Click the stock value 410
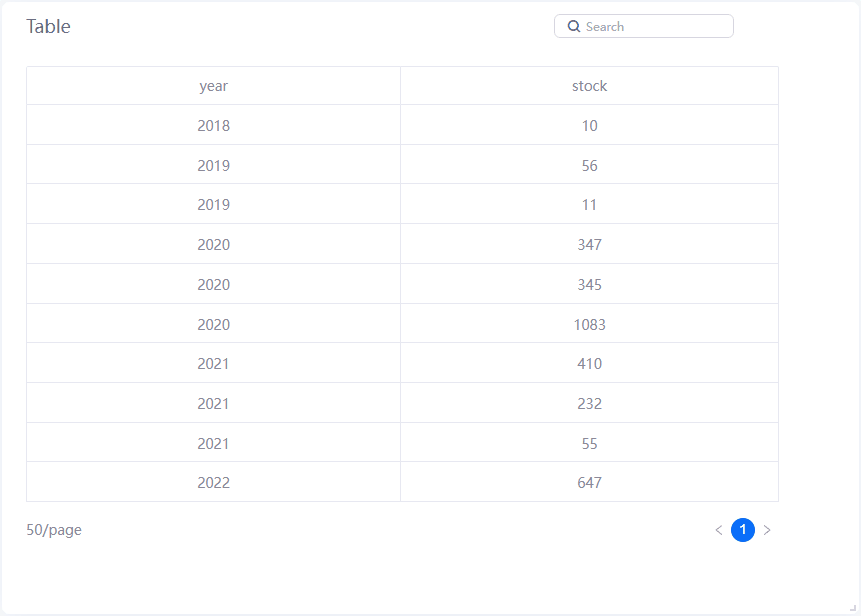 tap(589, 364)
